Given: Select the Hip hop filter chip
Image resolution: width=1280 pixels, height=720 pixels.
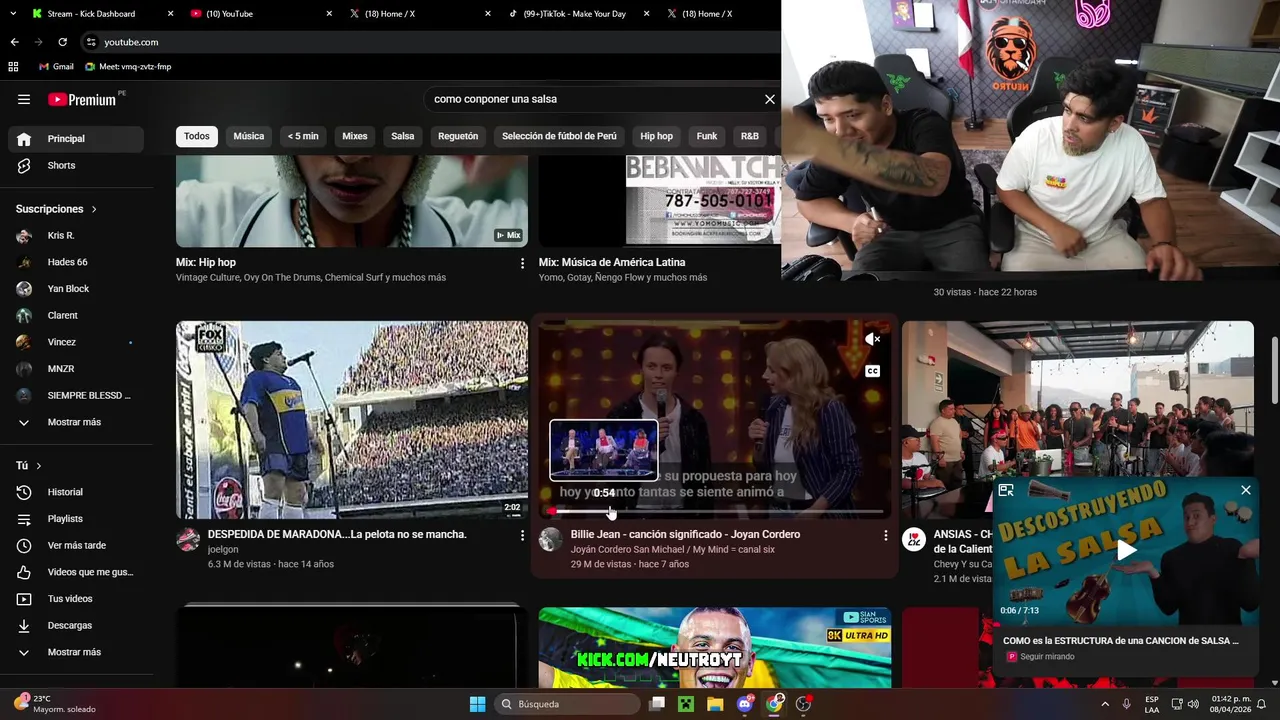Looking at the screenshot, I should point(657,136).
